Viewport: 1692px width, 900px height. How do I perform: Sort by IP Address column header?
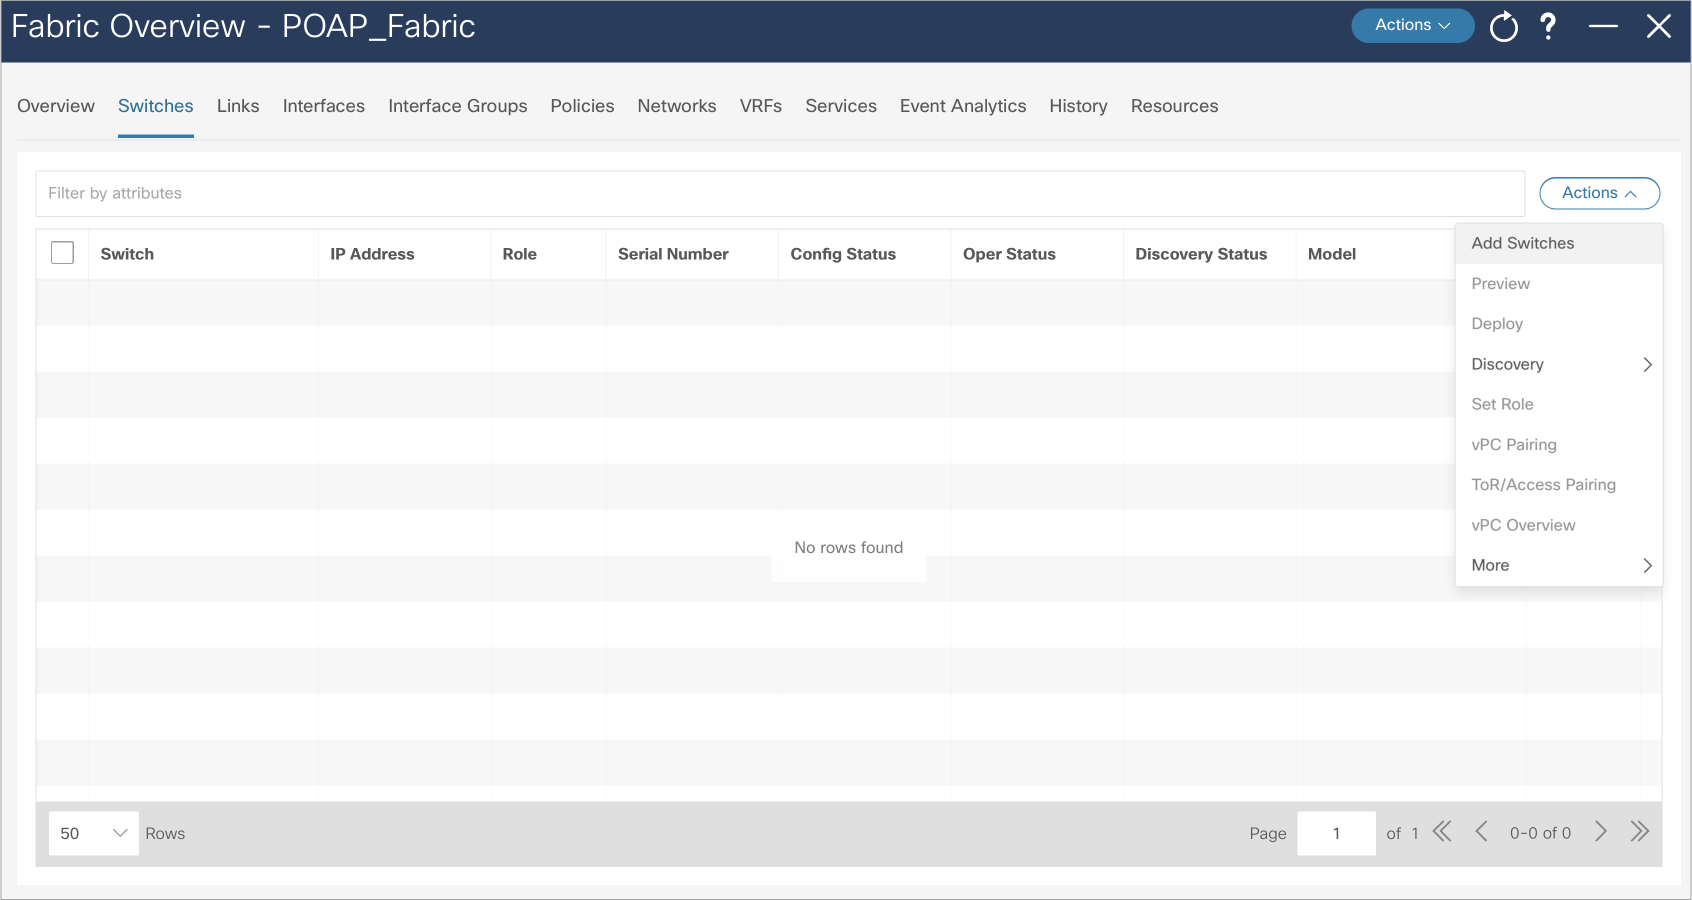(x=372, y=254)
